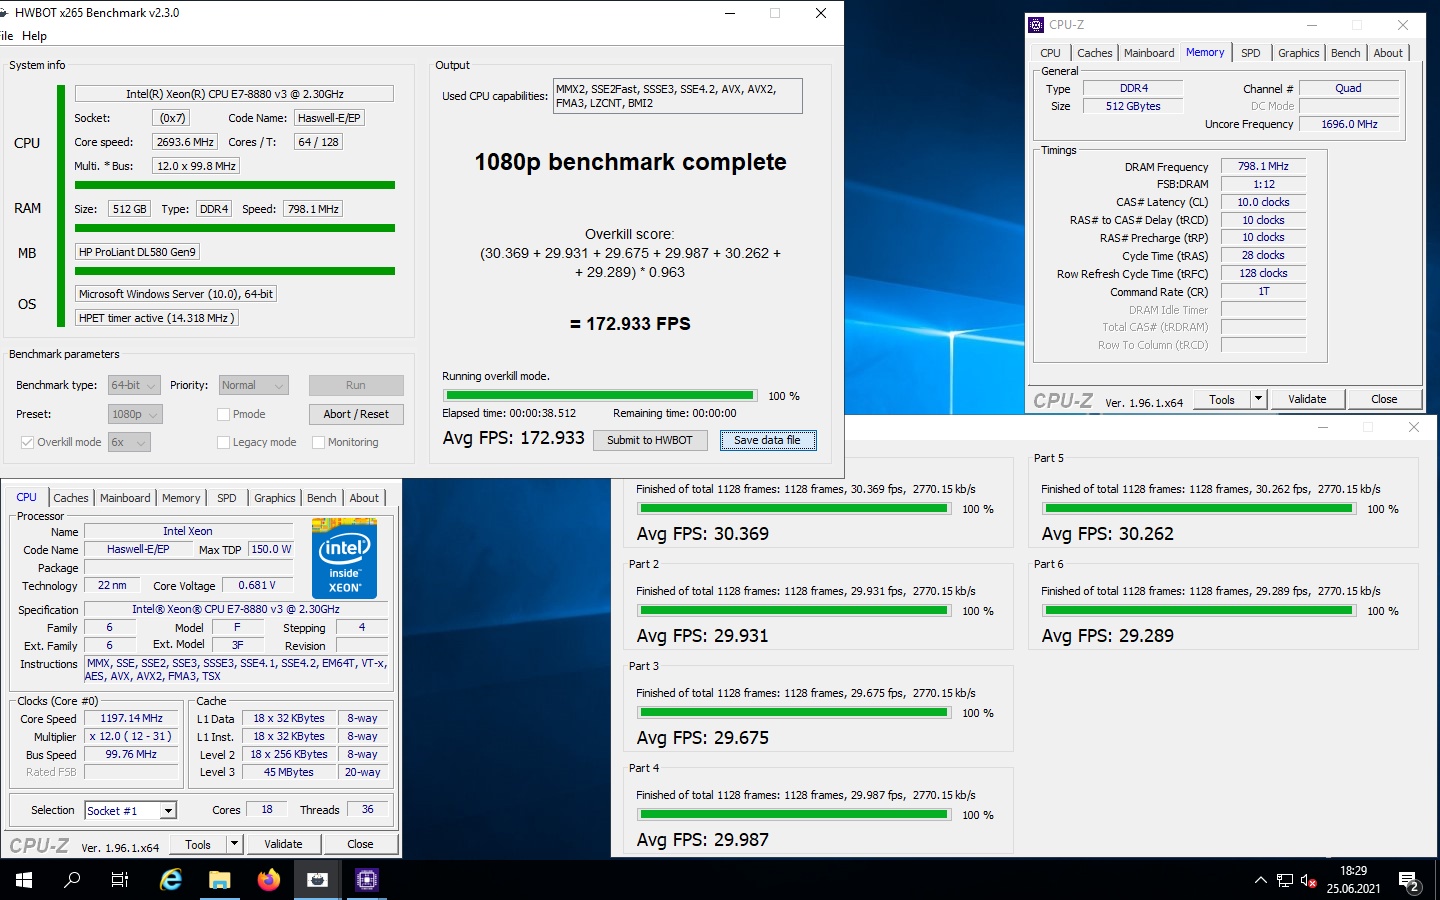The width and height of the screenshot is (1440, 900).
Task: Click the Part 6 progress bar
Action: tap(1198, 610)
